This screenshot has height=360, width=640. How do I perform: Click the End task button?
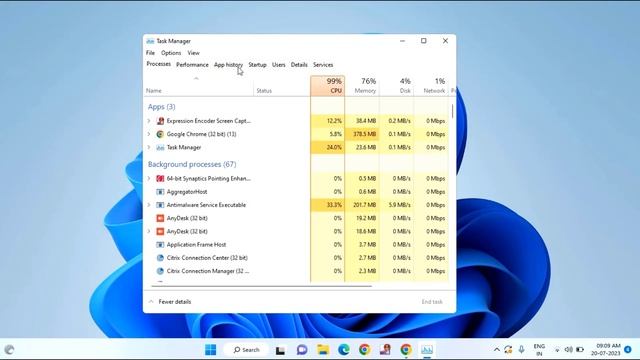432,302
